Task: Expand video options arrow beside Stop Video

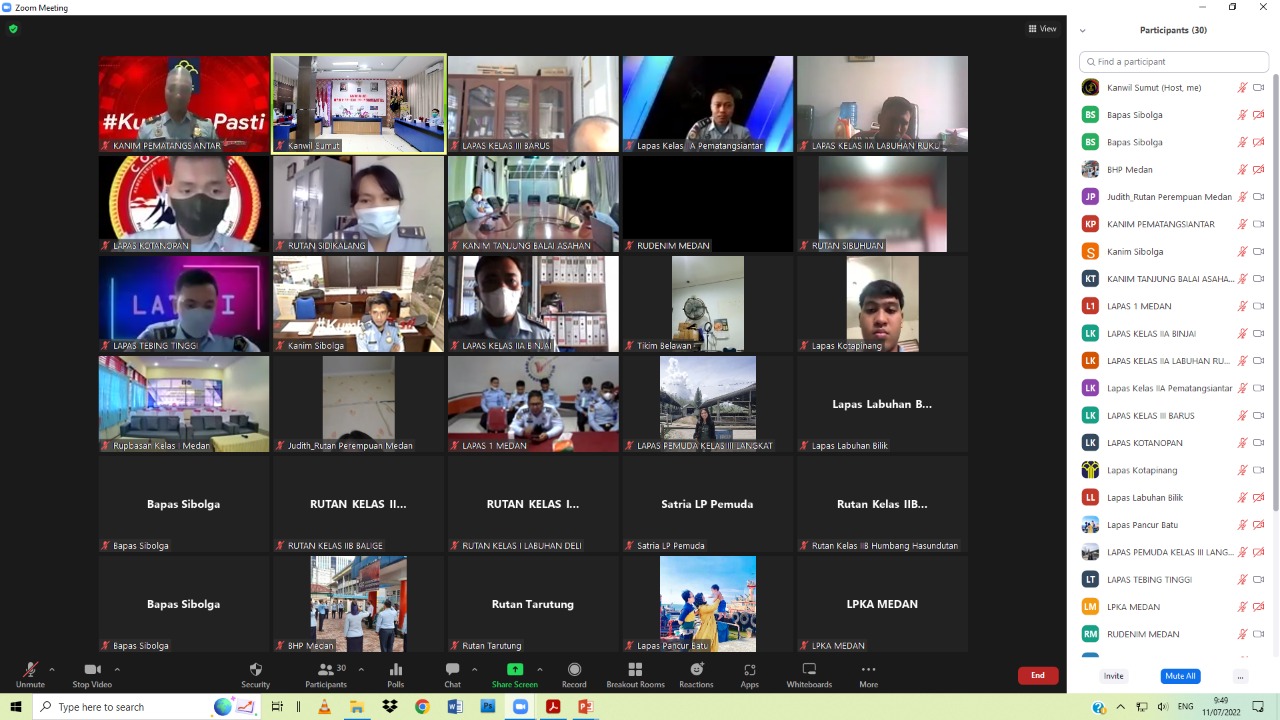Action: pyautogui.click(x=117, y=669)
